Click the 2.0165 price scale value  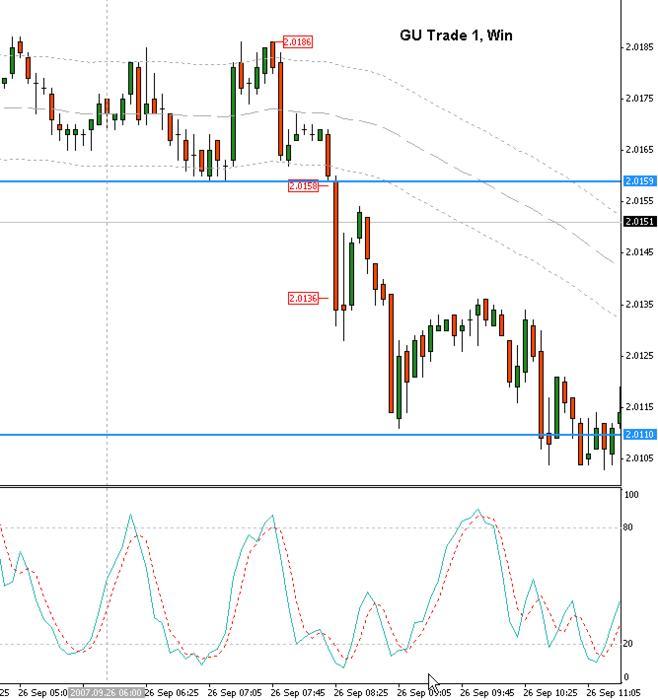[639, 150]
